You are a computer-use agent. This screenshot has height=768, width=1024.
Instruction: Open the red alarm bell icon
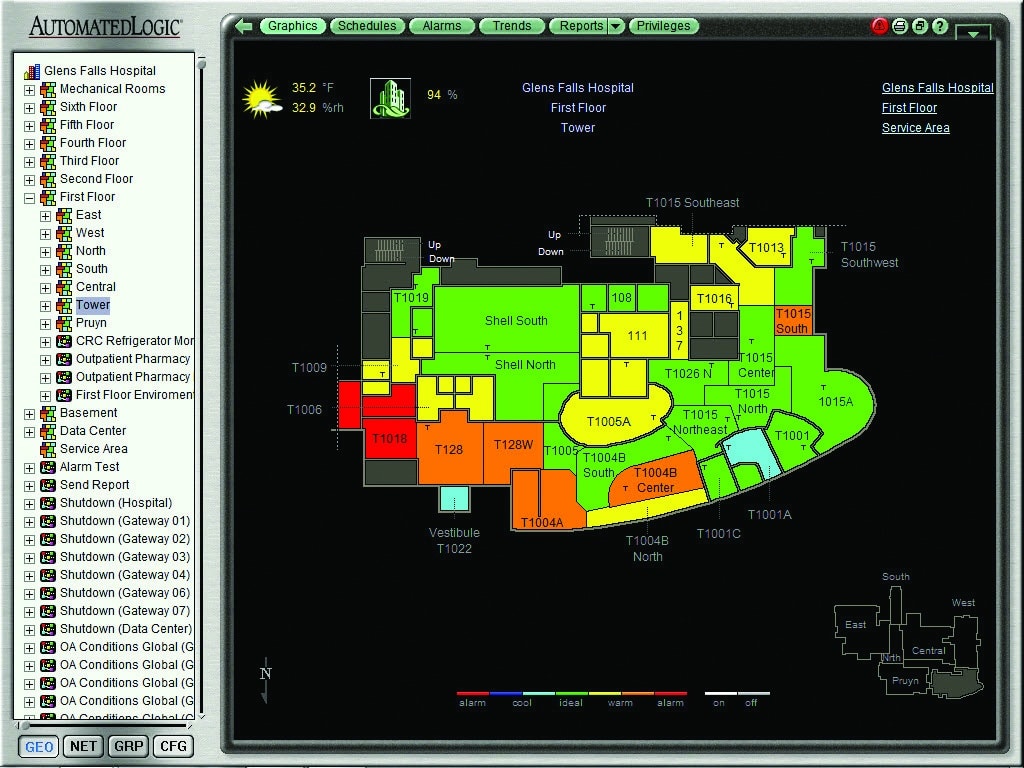tap(880, 26)
